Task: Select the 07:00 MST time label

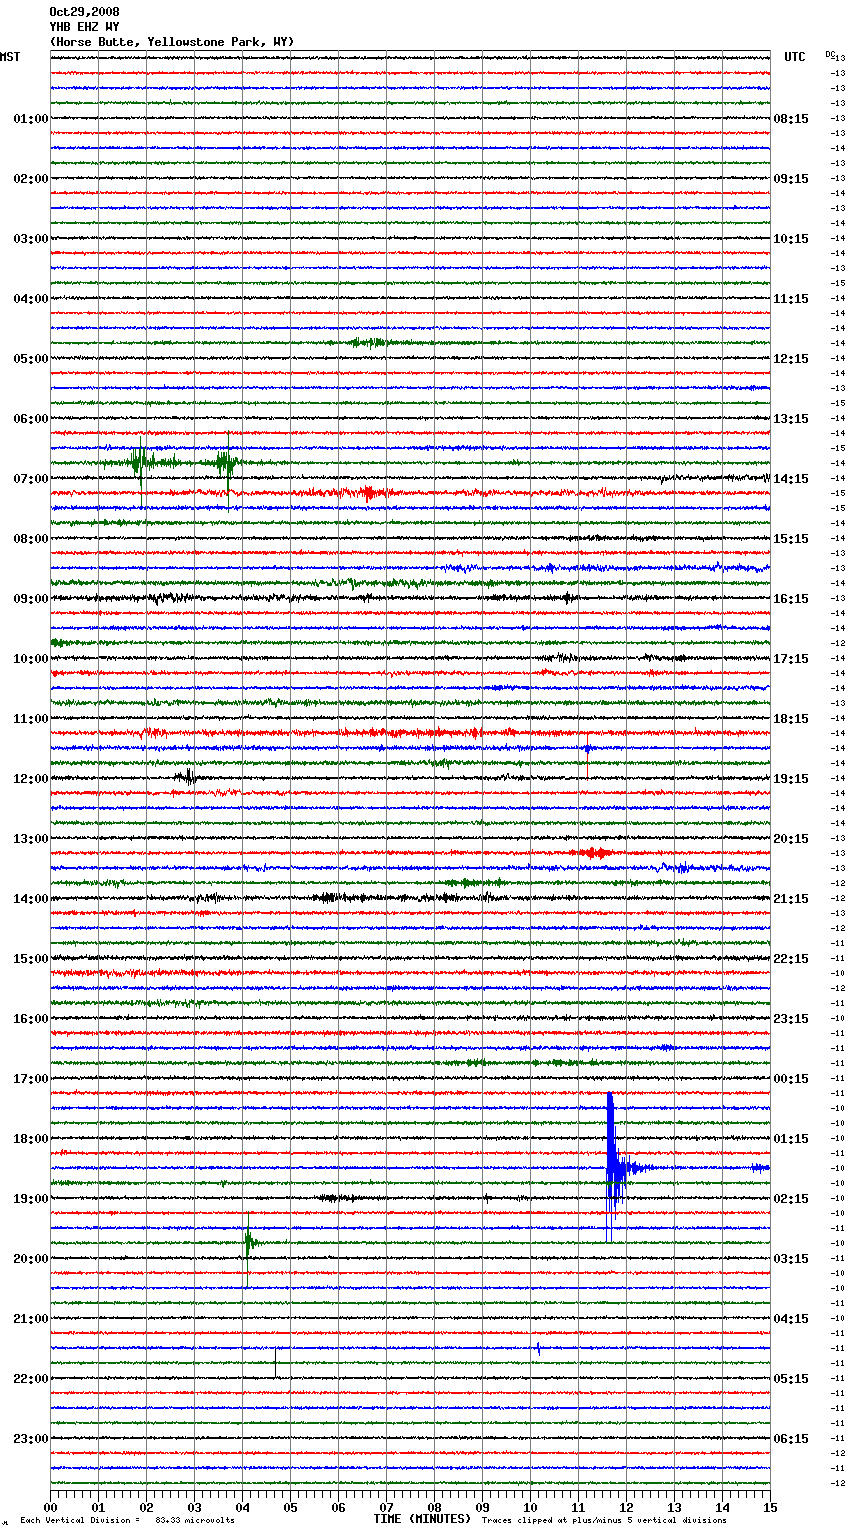Action: [x=31, y=479]
